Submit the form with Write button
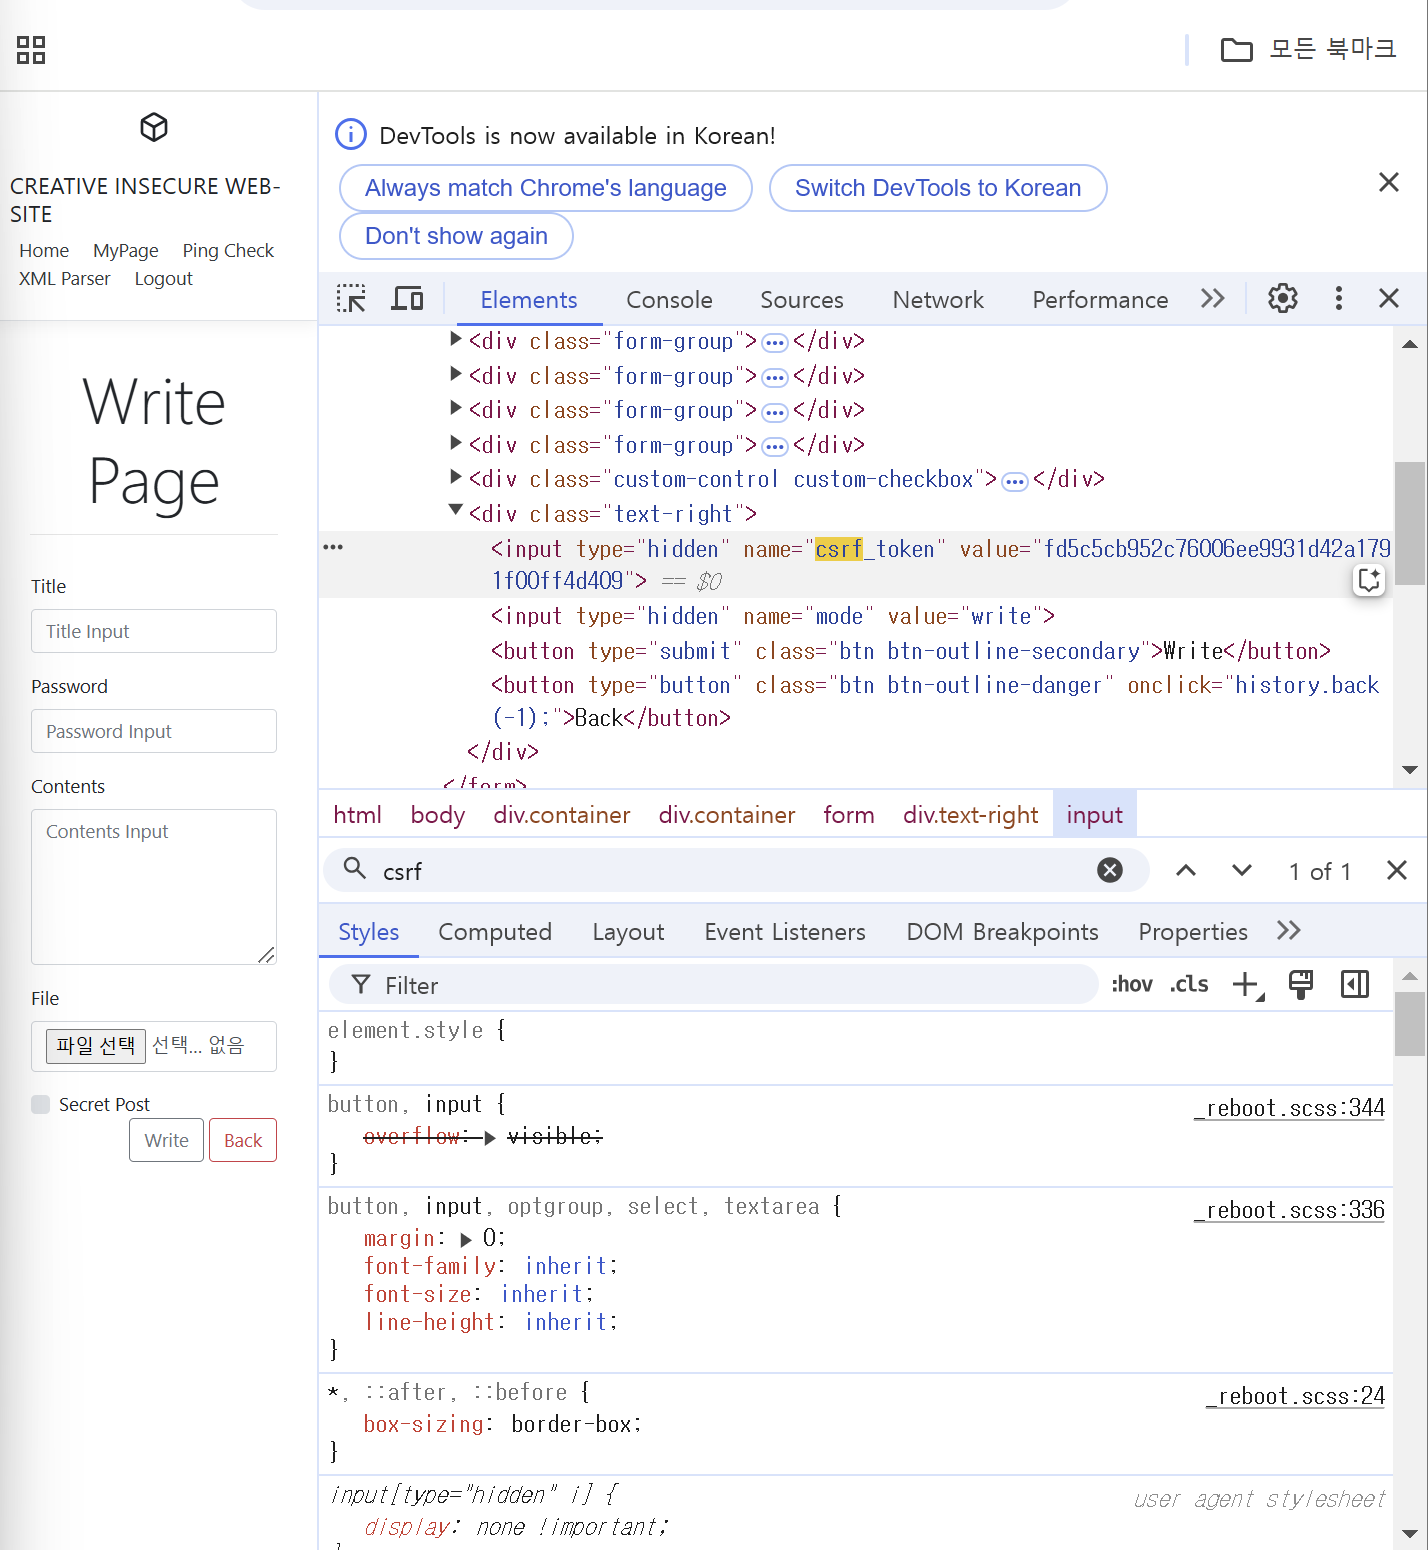The image size is (1428, 1550). point(166,1140)
